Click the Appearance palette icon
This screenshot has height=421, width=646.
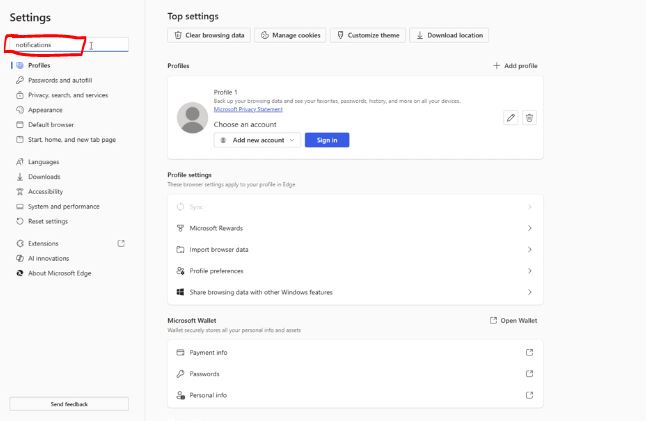point(19,110)
